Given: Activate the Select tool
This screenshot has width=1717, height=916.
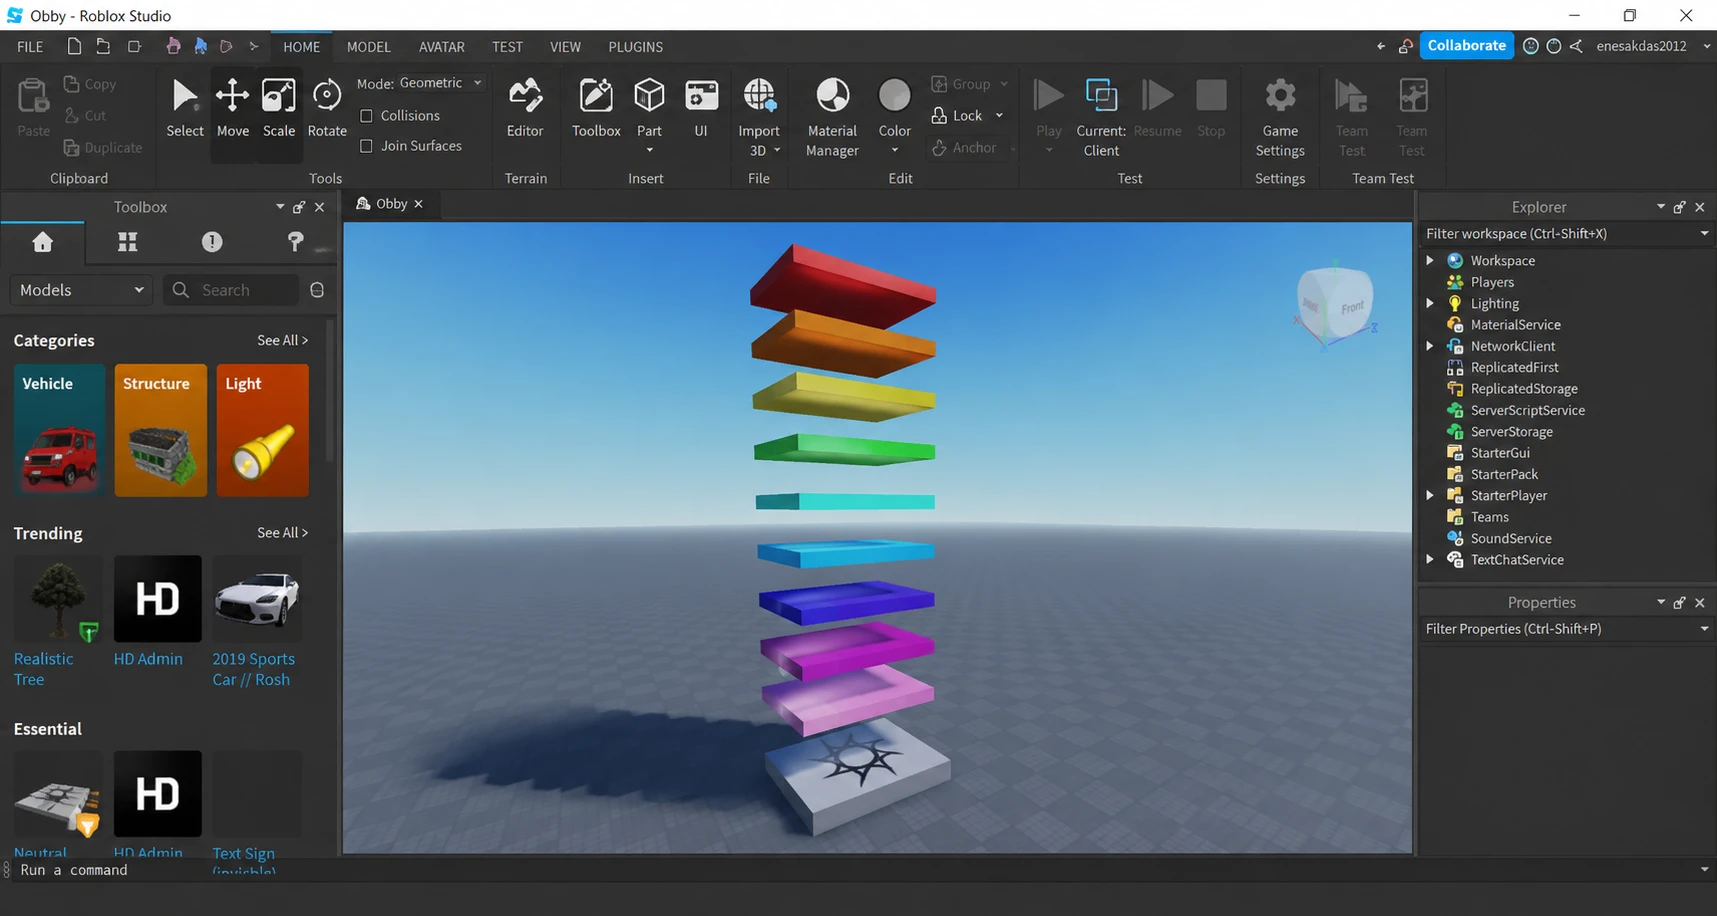Looking at the screenshot, I should pos(185,108).
